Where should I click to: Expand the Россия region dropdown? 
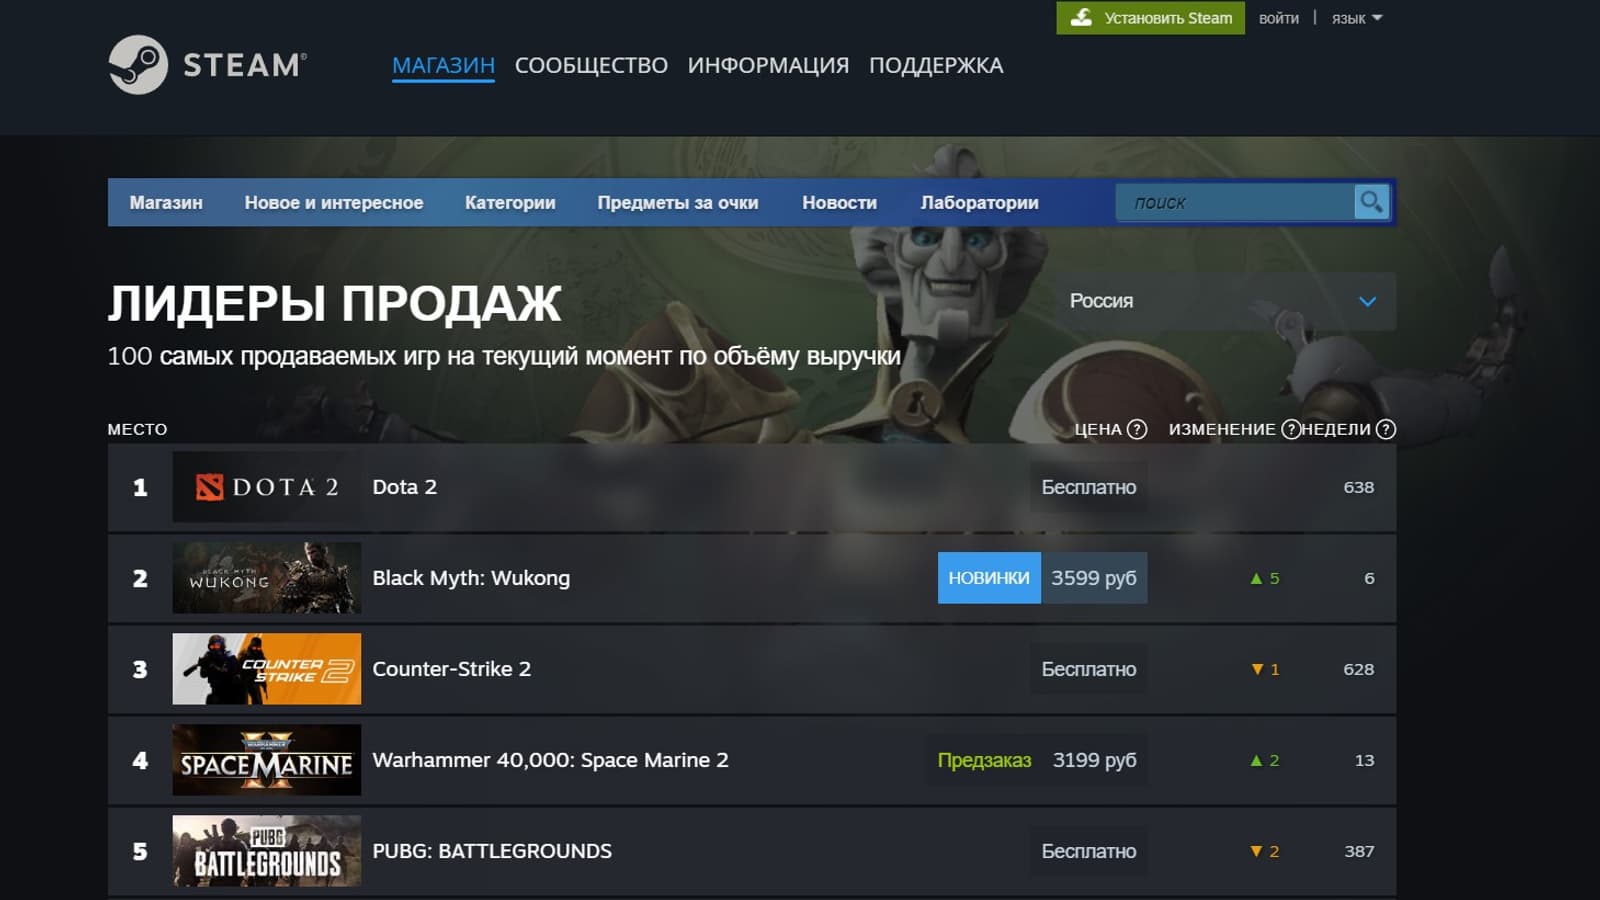click(1224, 301)
